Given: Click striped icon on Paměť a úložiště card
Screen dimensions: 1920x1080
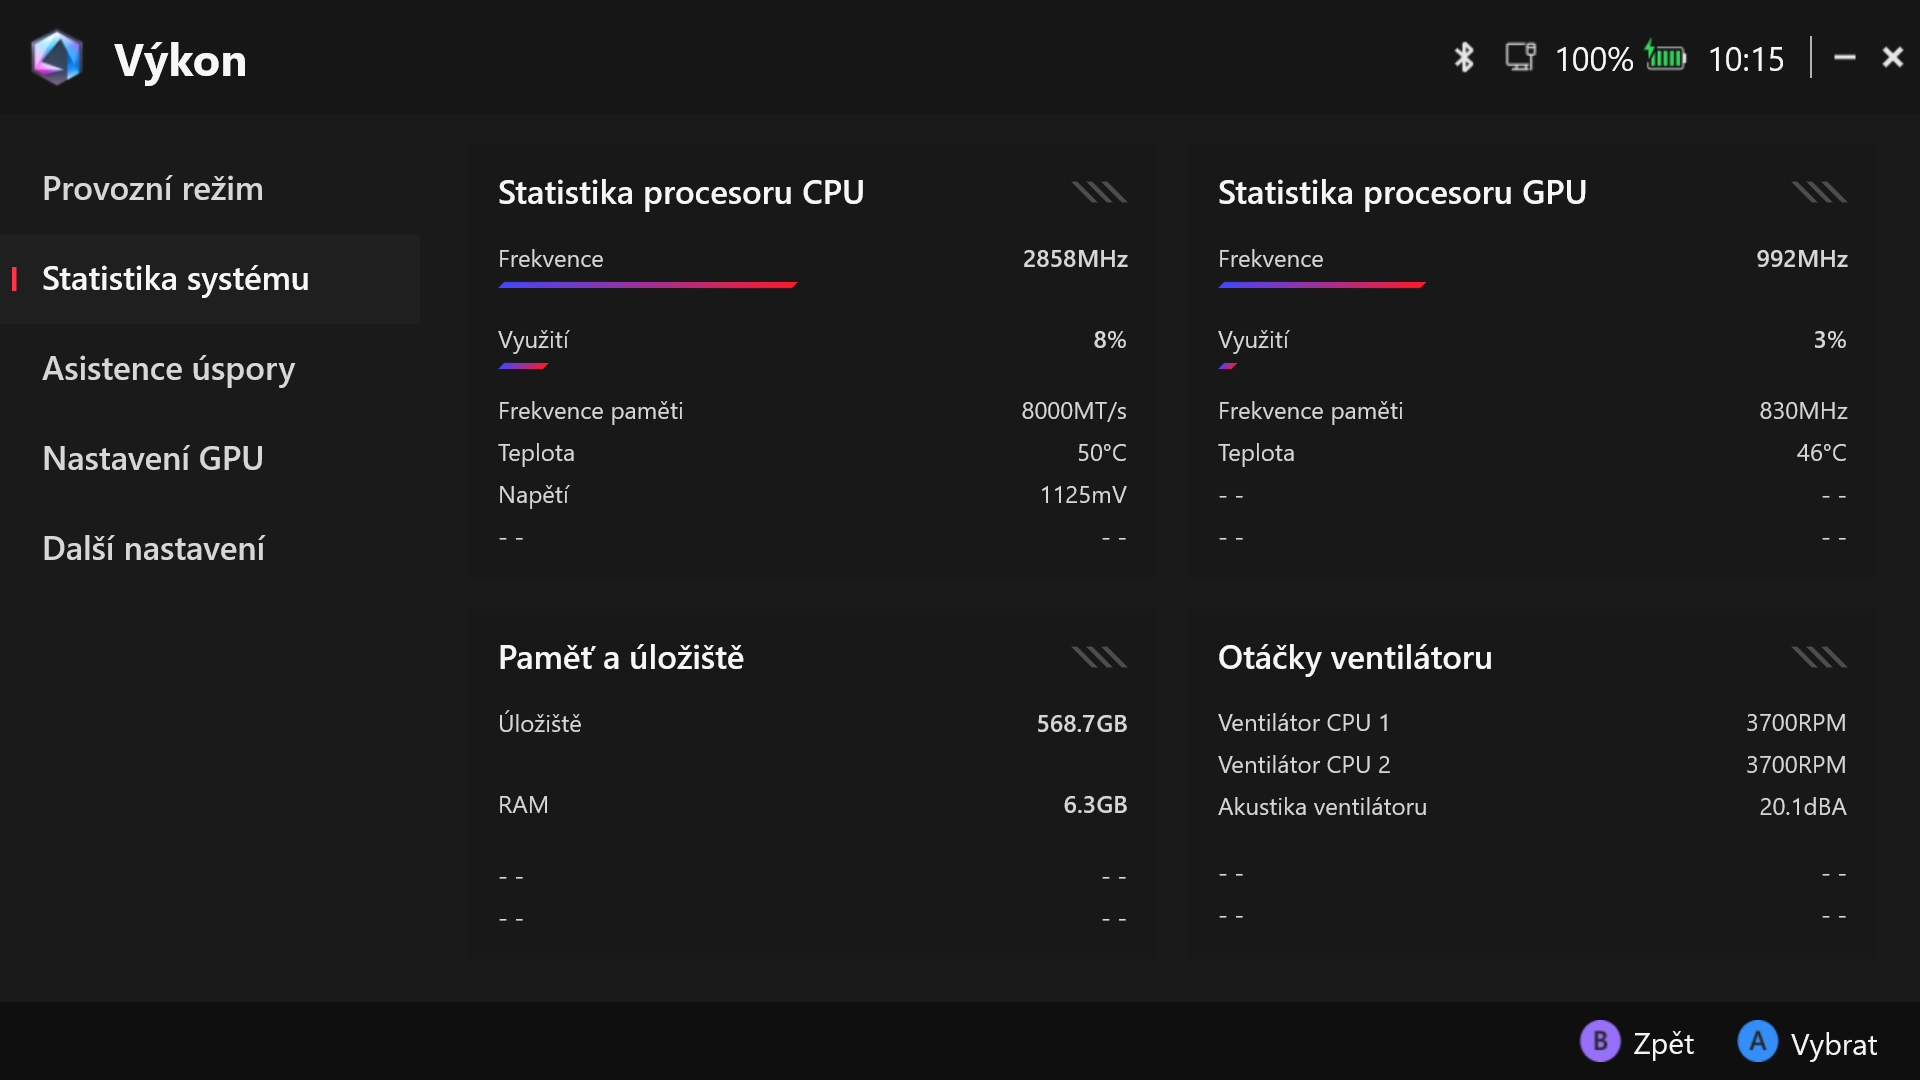Looking at the screenshot, I should 1099,657.
